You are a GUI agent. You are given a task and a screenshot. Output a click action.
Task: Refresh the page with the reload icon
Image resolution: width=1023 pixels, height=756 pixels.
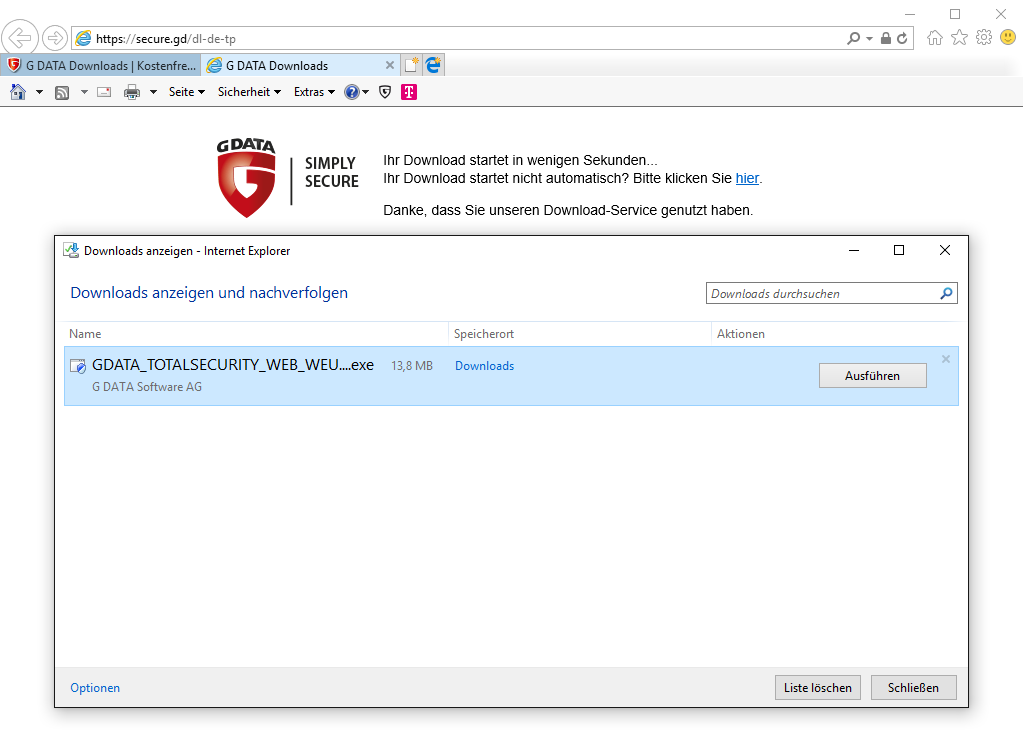(902, 38)
